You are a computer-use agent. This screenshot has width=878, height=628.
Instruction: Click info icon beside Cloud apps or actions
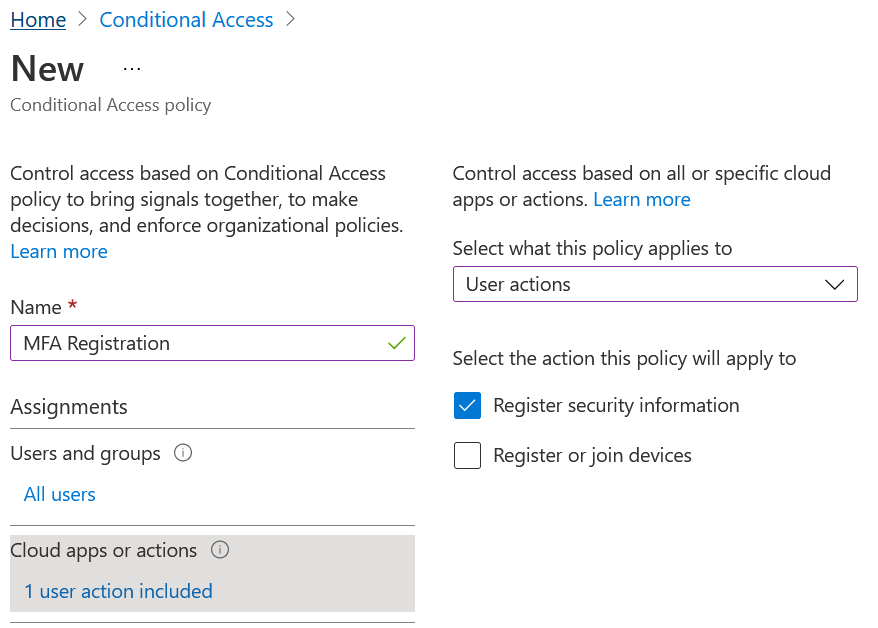[x=220, y=550]
